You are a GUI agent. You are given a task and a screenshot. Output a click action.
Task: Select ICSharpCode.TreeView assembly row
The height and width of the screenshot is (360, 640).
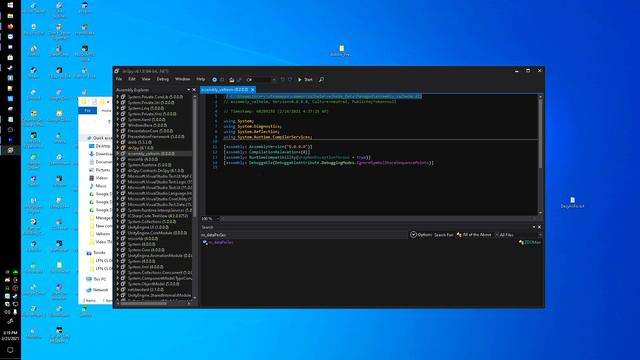click(x=158, y=216)
